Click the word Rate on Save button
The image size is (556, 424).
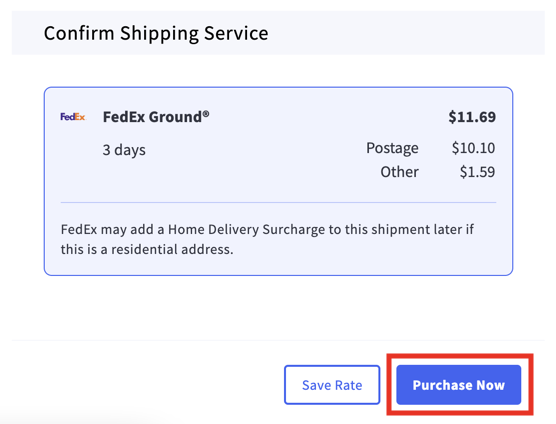(349, 385)
